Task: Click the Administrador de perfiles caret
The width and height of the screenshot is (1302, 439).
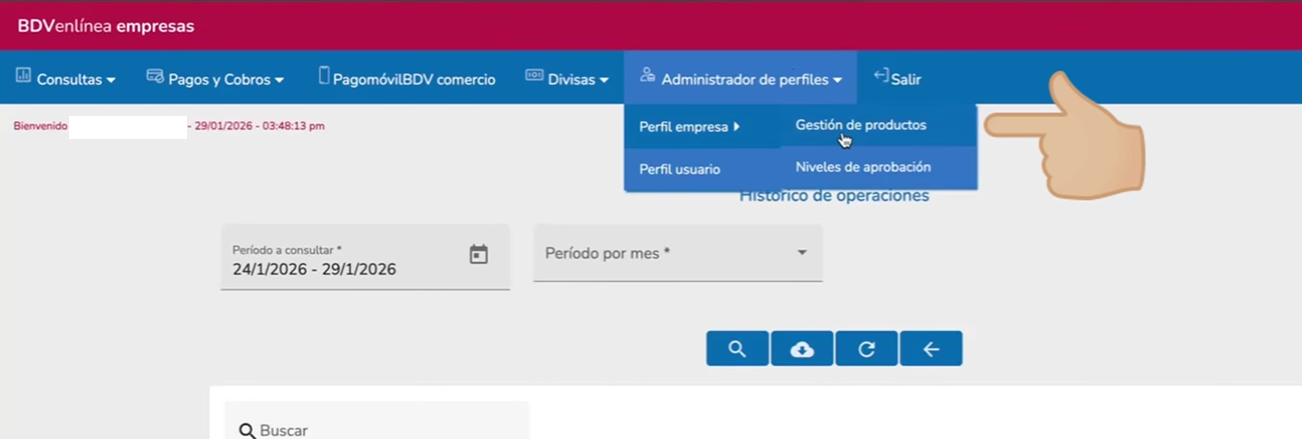Action: 837,80
